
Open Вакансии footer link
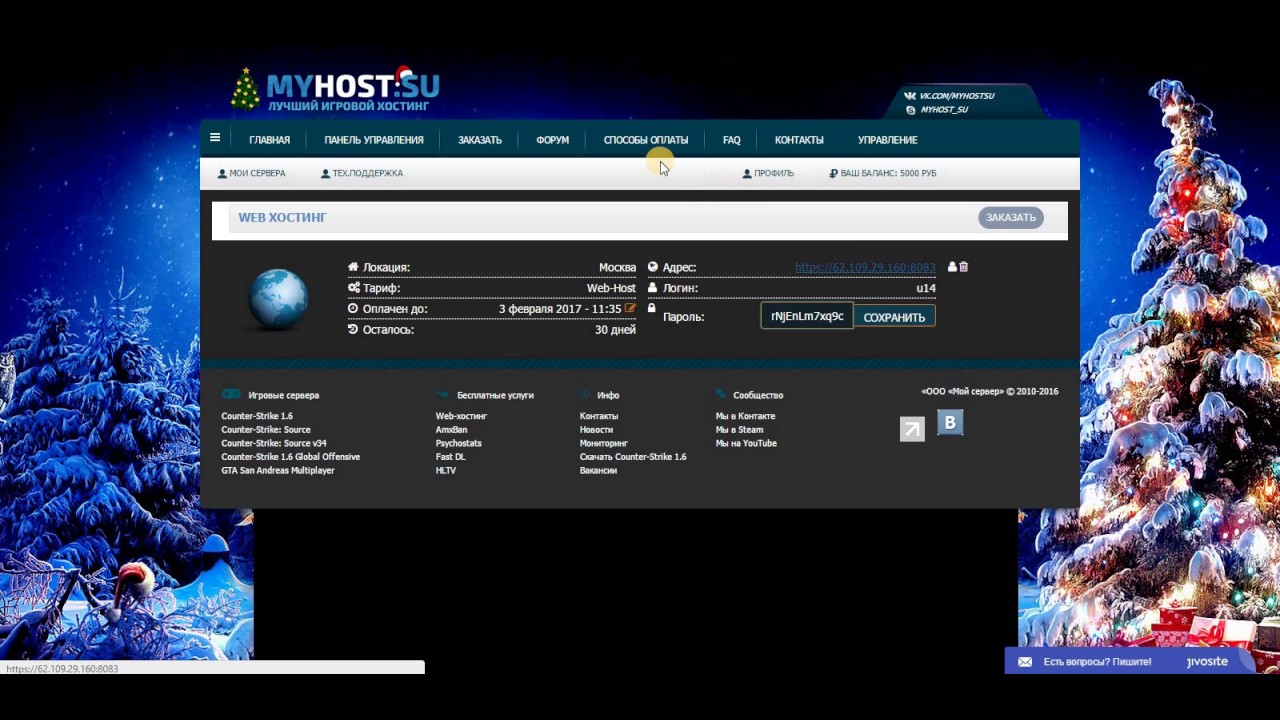(x=598, y=470)
